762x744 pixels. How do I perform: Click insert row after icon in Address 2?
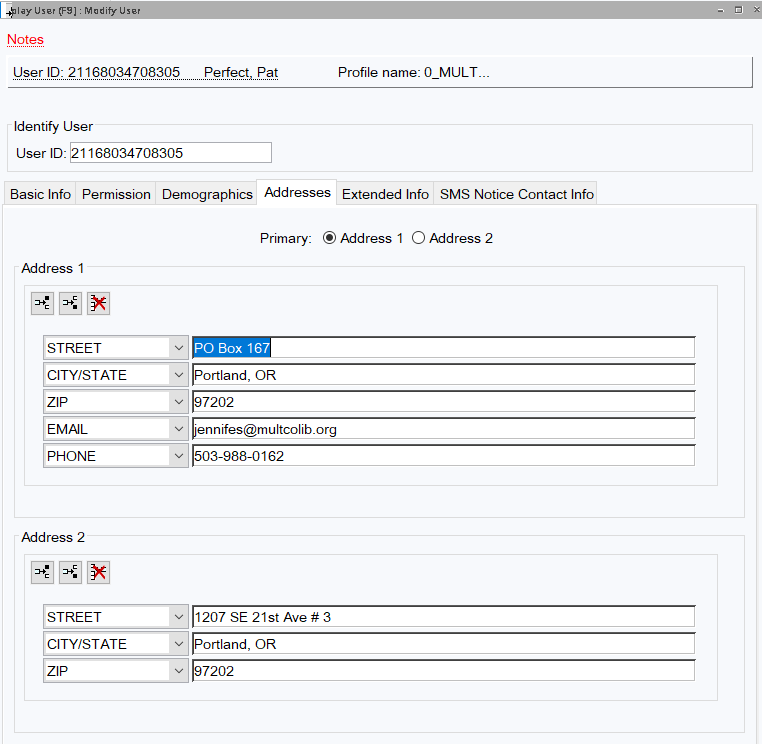click(x=70, y=572)
